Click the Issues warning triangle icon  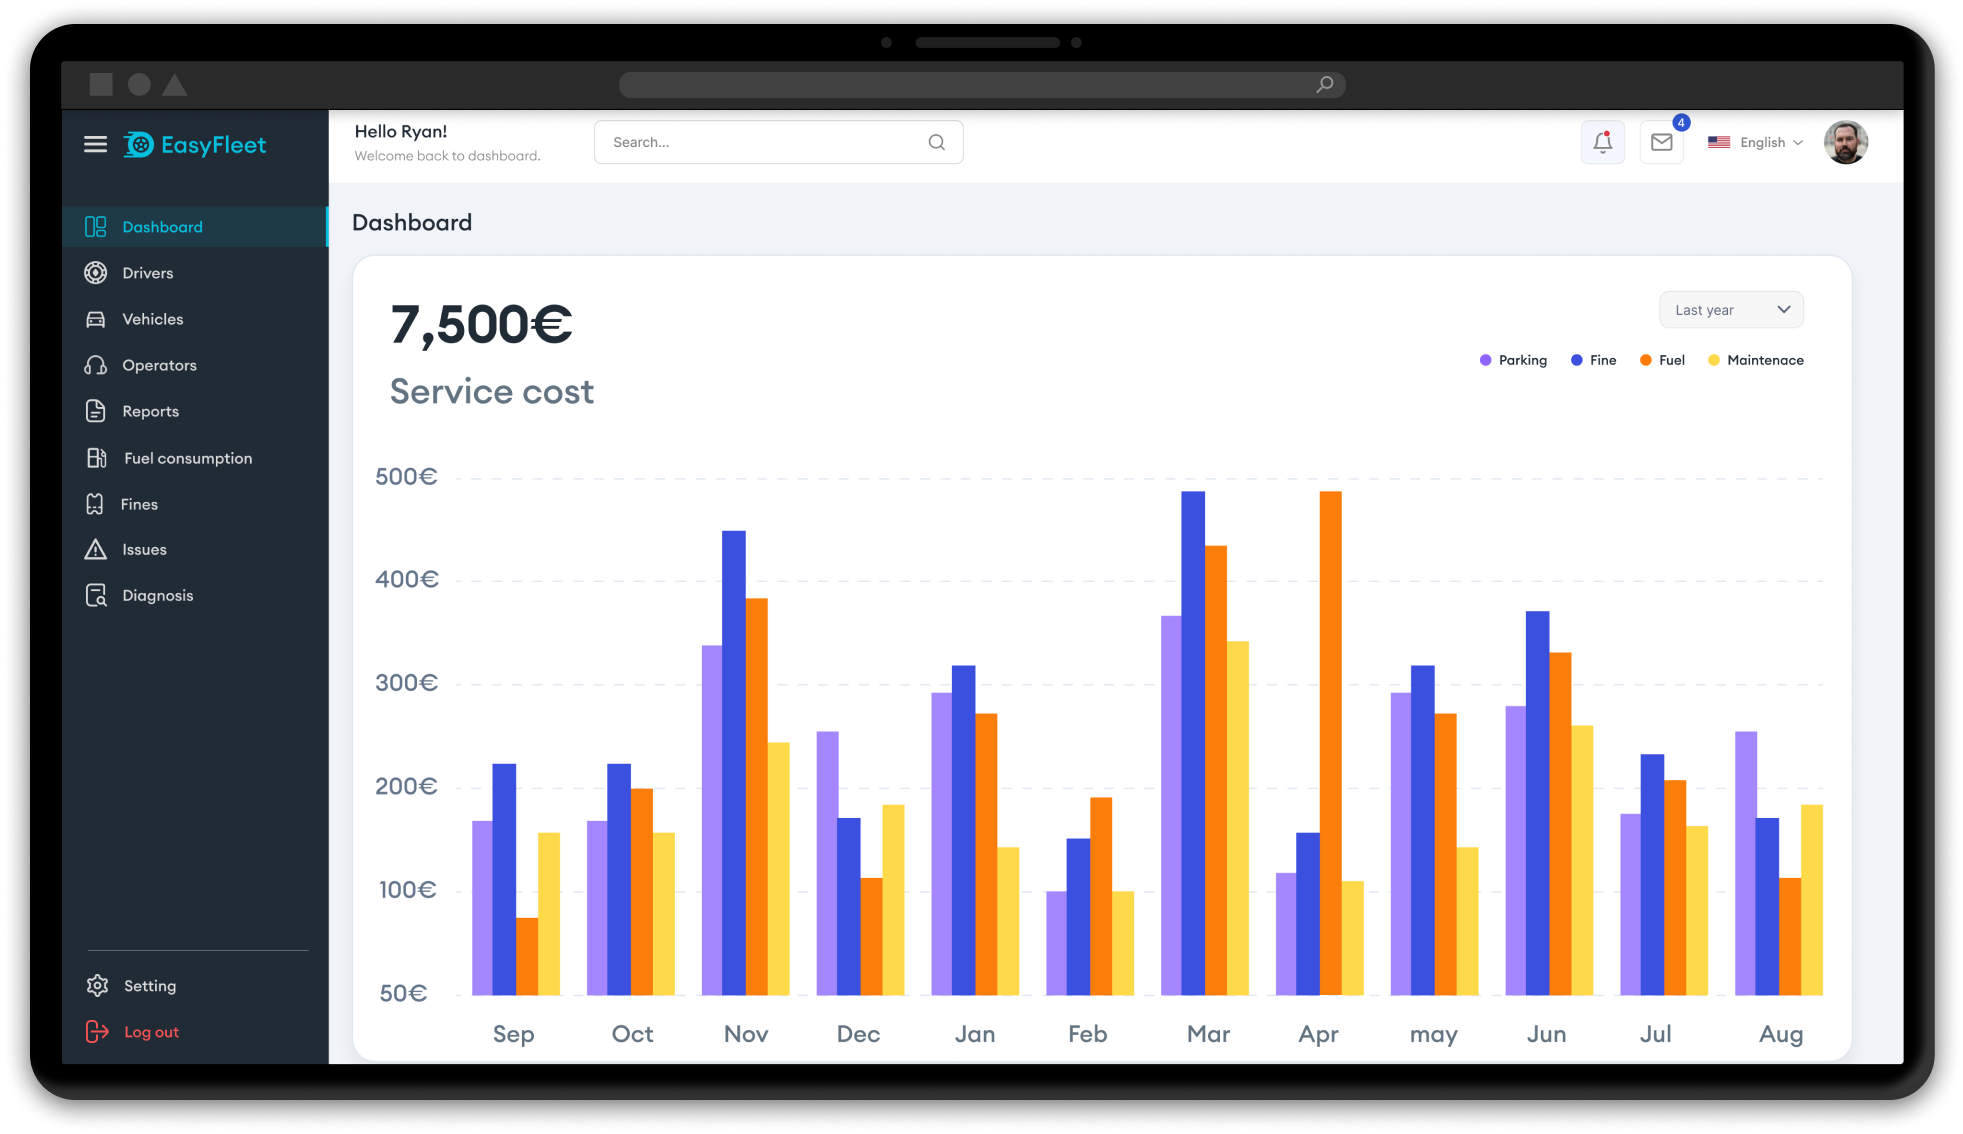tap(96, 549)
